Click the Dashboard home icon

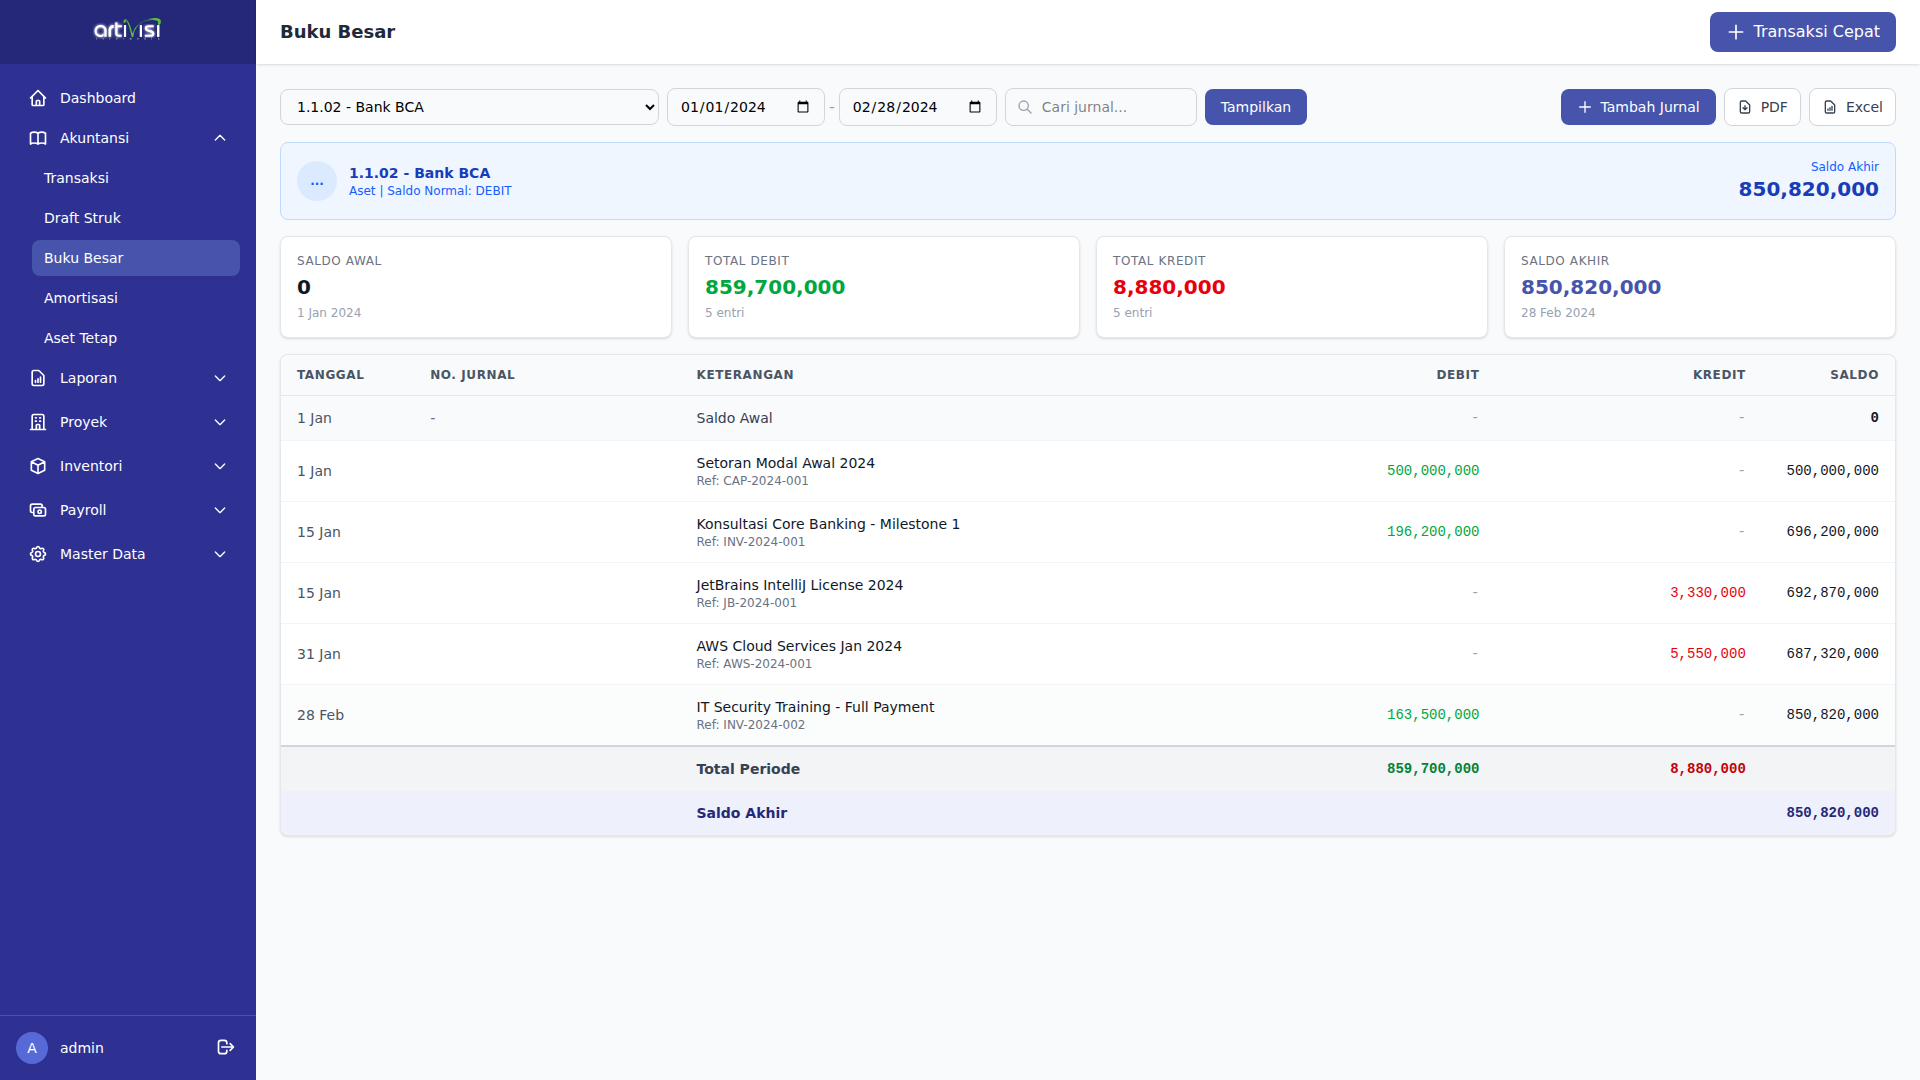coord(38,98)
